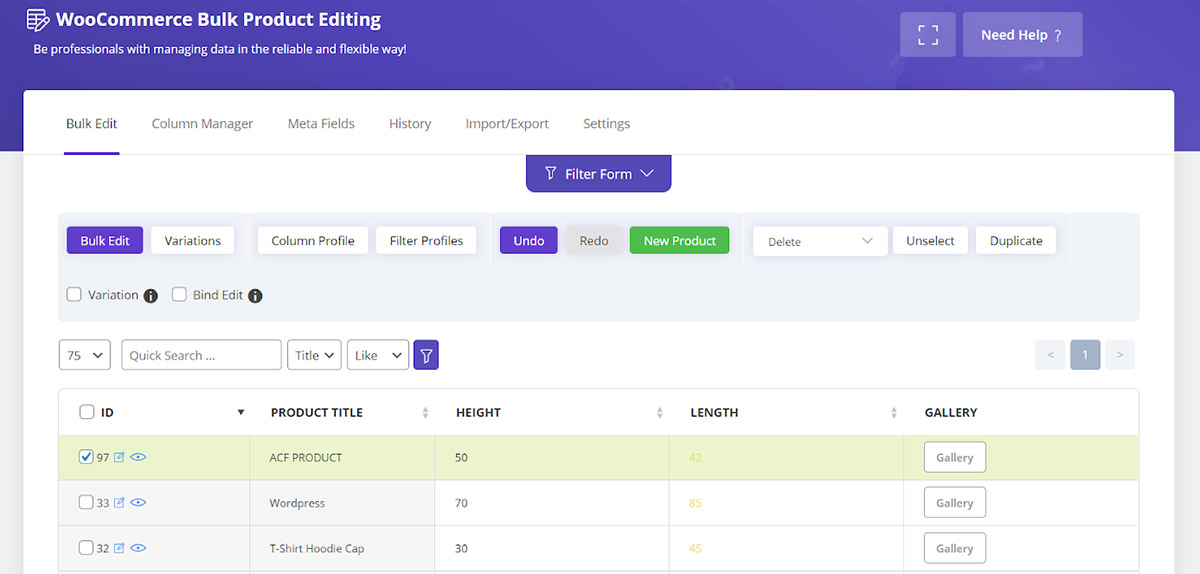Viewport: 1200px width, 574px height.
Task: Sort by ID using the column arrow
Action: pyautogui.click(x=240, y=413)
